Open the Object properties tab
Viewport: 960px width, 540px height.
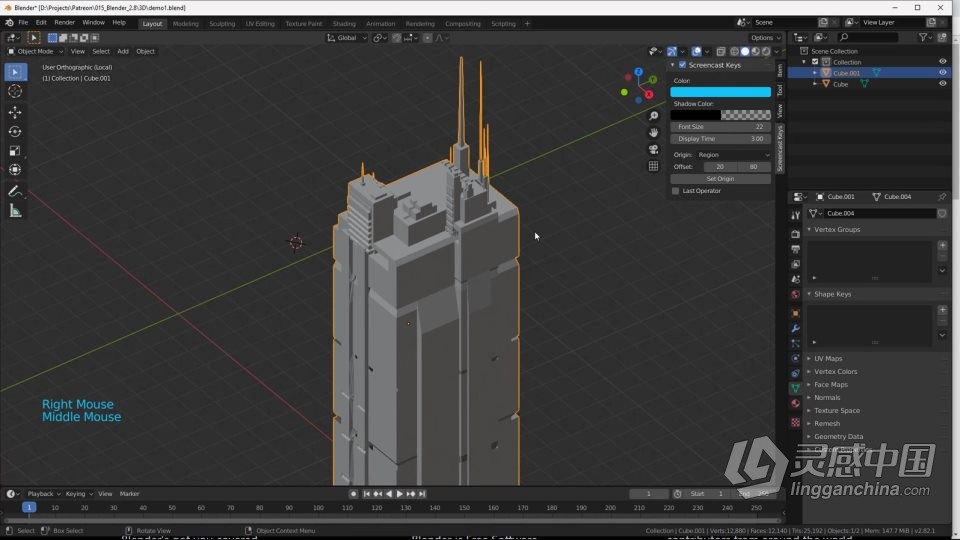795,313
